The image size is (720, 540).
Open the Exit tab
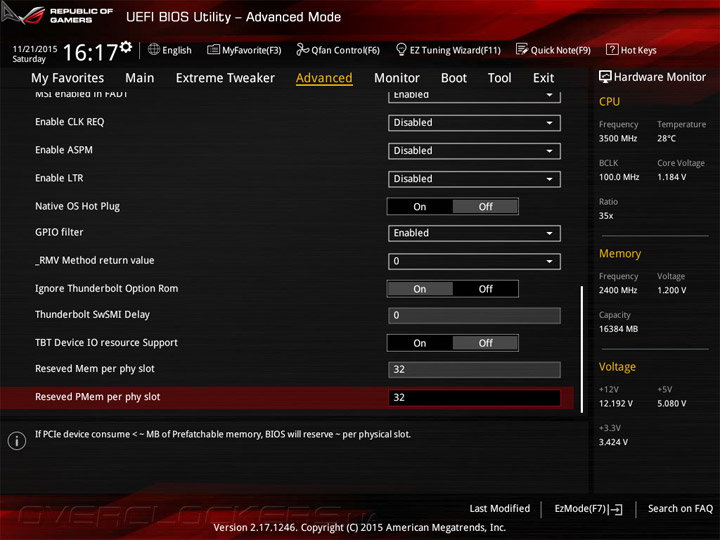point(544,78)
